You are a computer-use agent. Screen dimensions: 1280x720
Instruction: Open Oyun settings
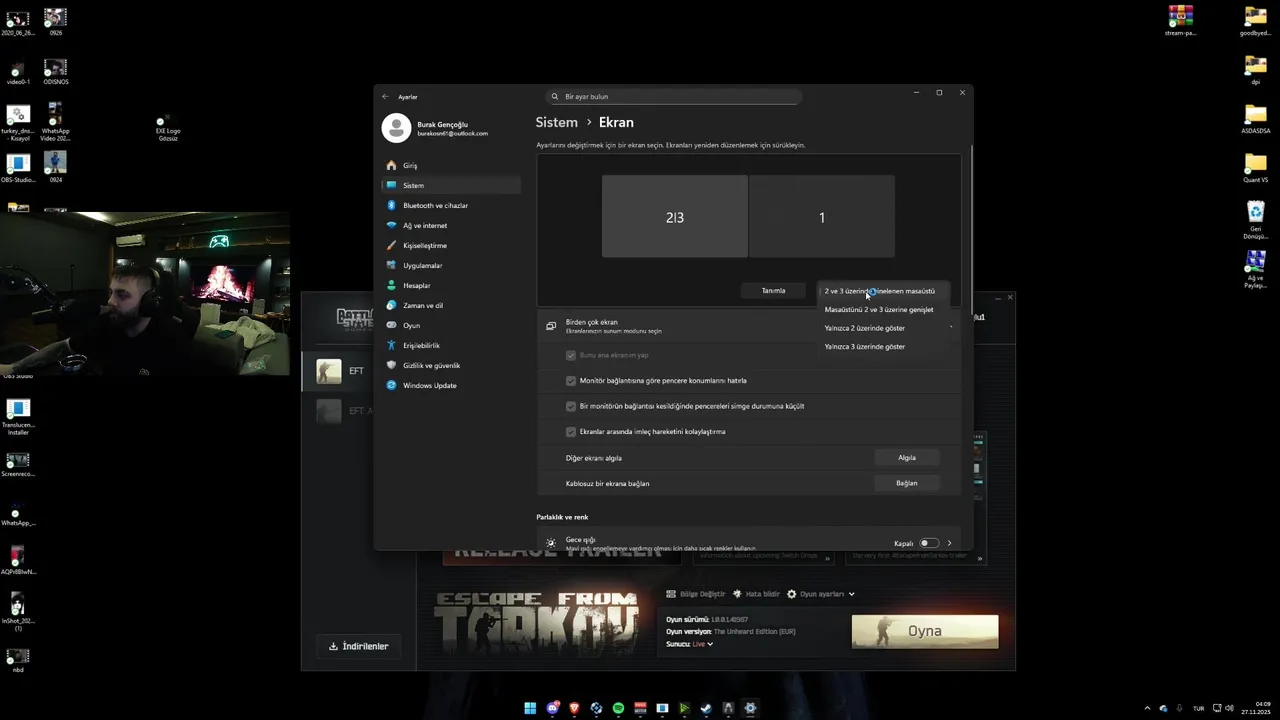(x=450, y=325)
